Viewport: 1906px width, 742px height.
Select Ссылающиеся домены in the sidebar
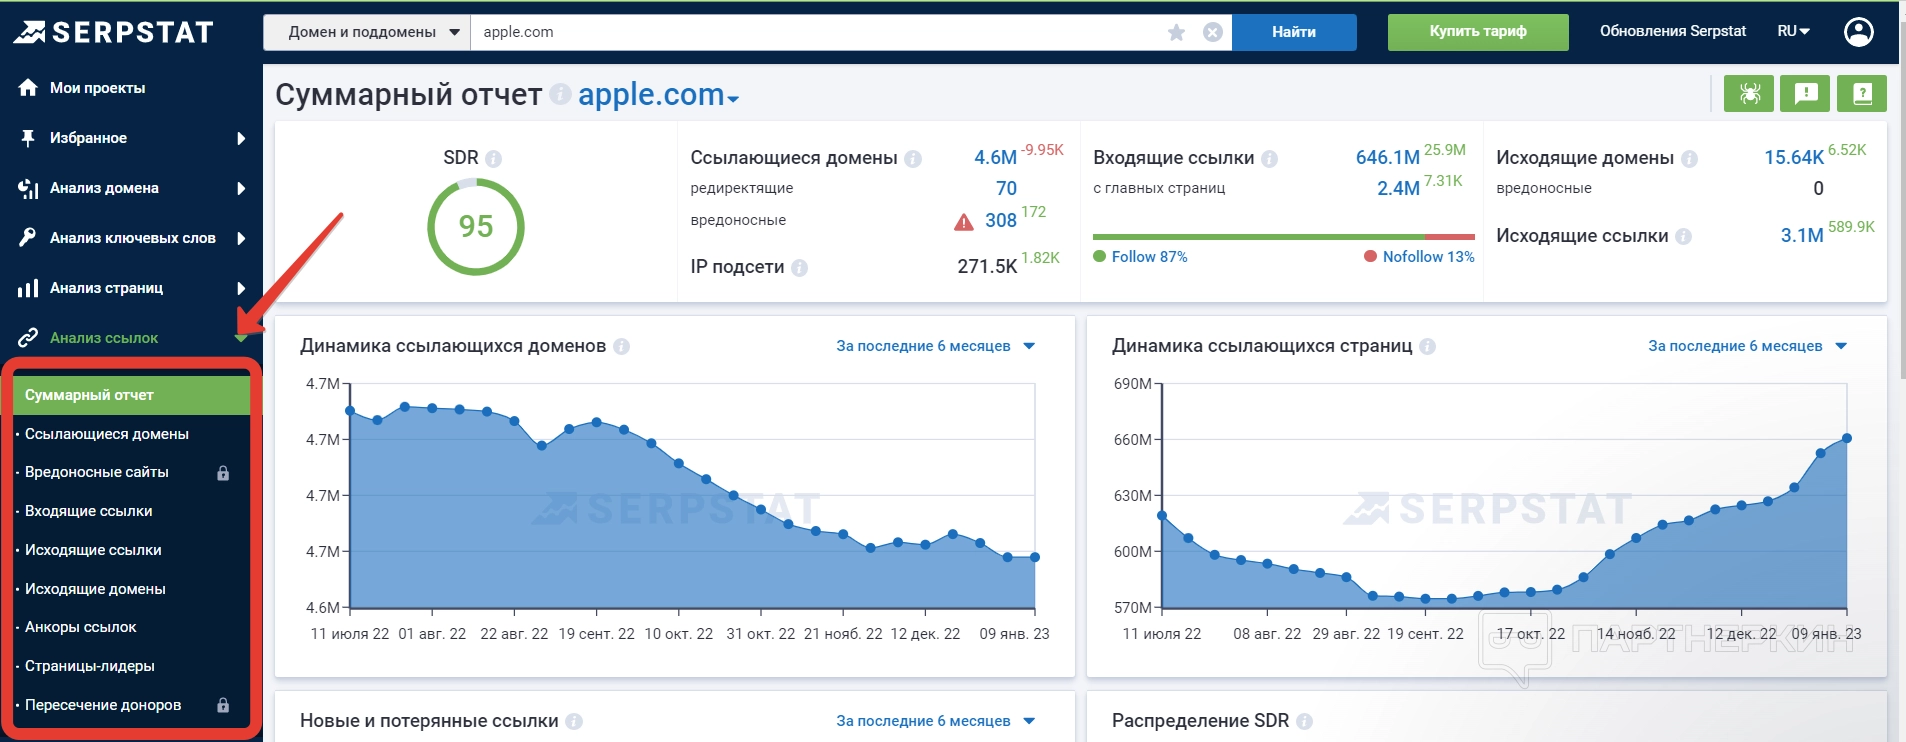coord(107,434)
